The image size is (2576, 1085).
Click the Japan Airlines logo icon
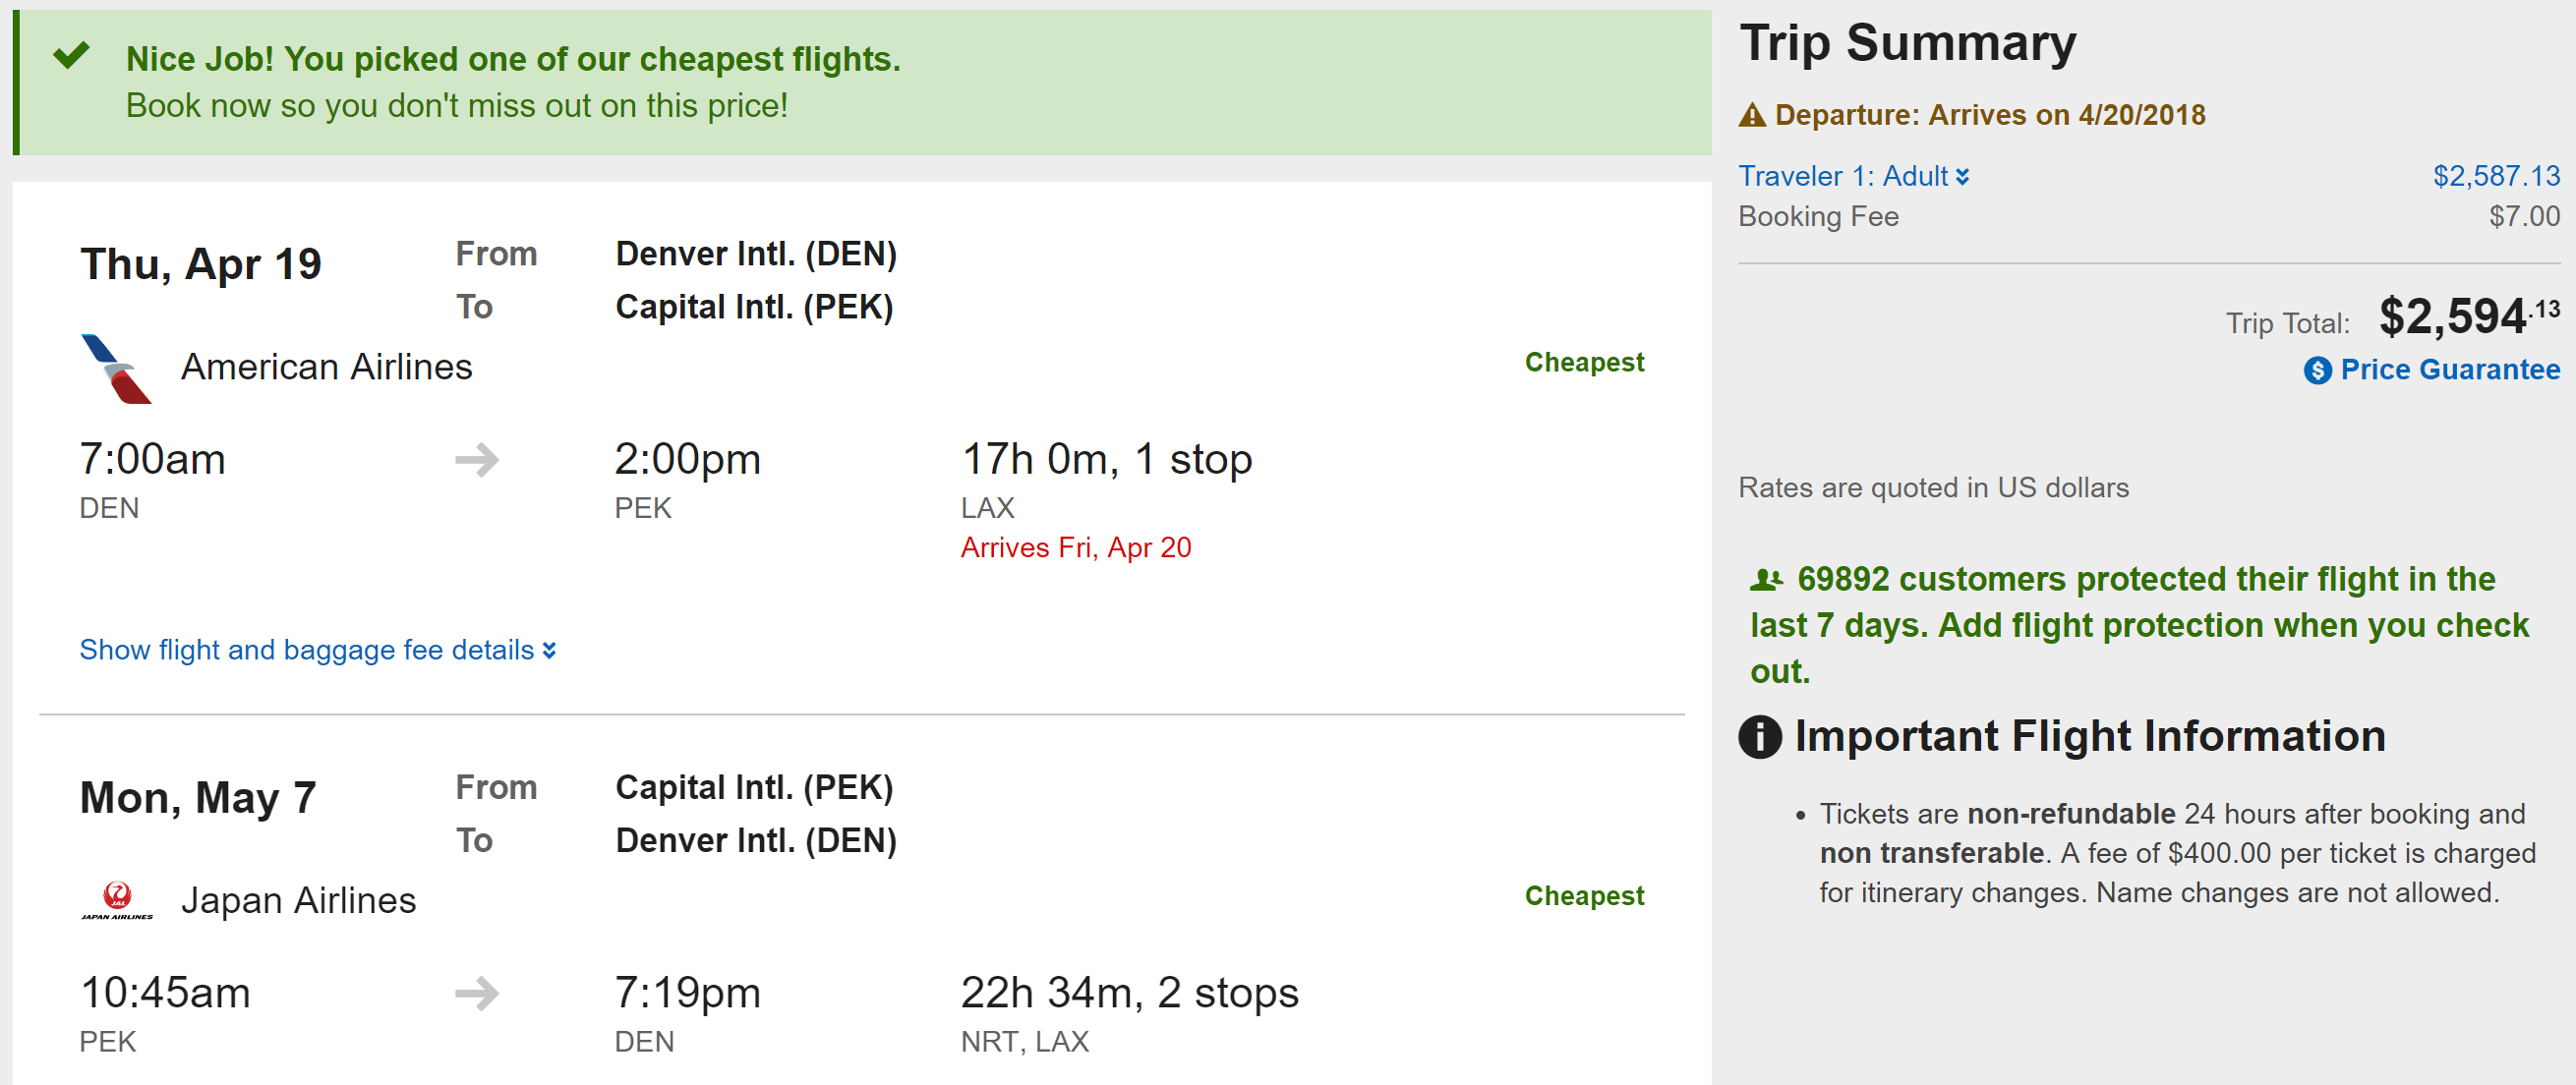pos(117,900)
